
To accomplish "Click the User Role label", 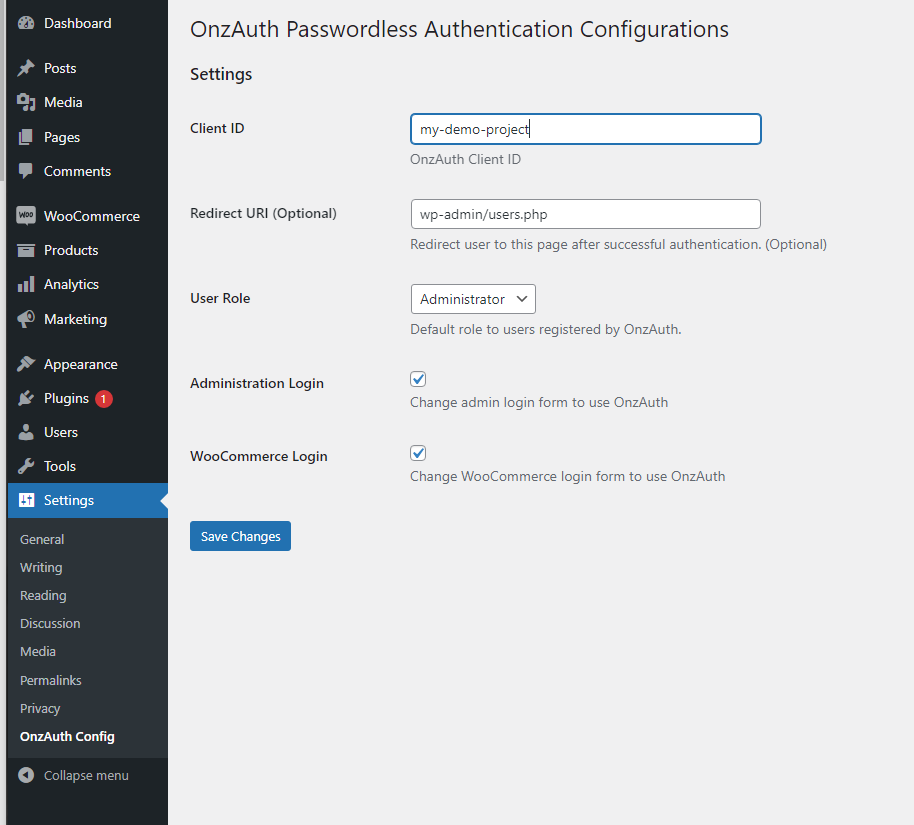I will (220, 298).
